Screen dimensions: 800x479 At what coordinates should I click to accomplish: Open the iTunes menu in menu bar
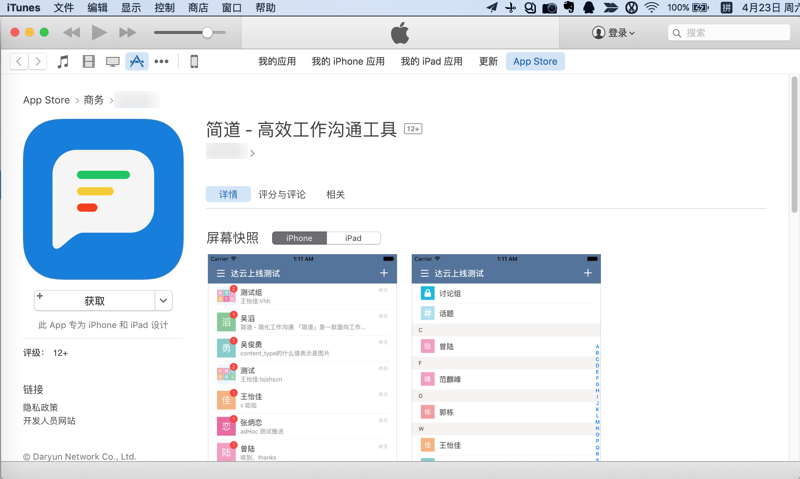(23, 8)
